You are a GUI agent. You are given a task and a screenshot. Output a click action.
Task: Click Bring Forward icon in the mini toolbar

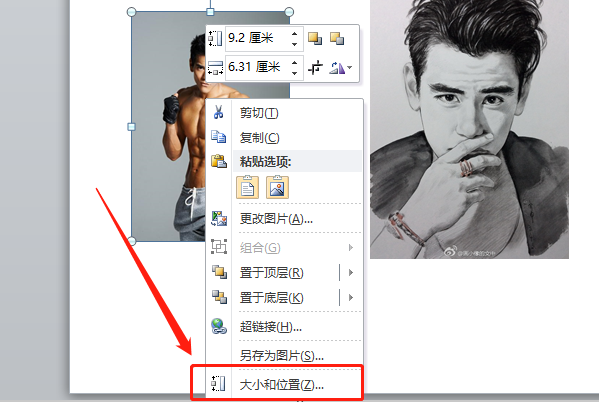point(315,38)
